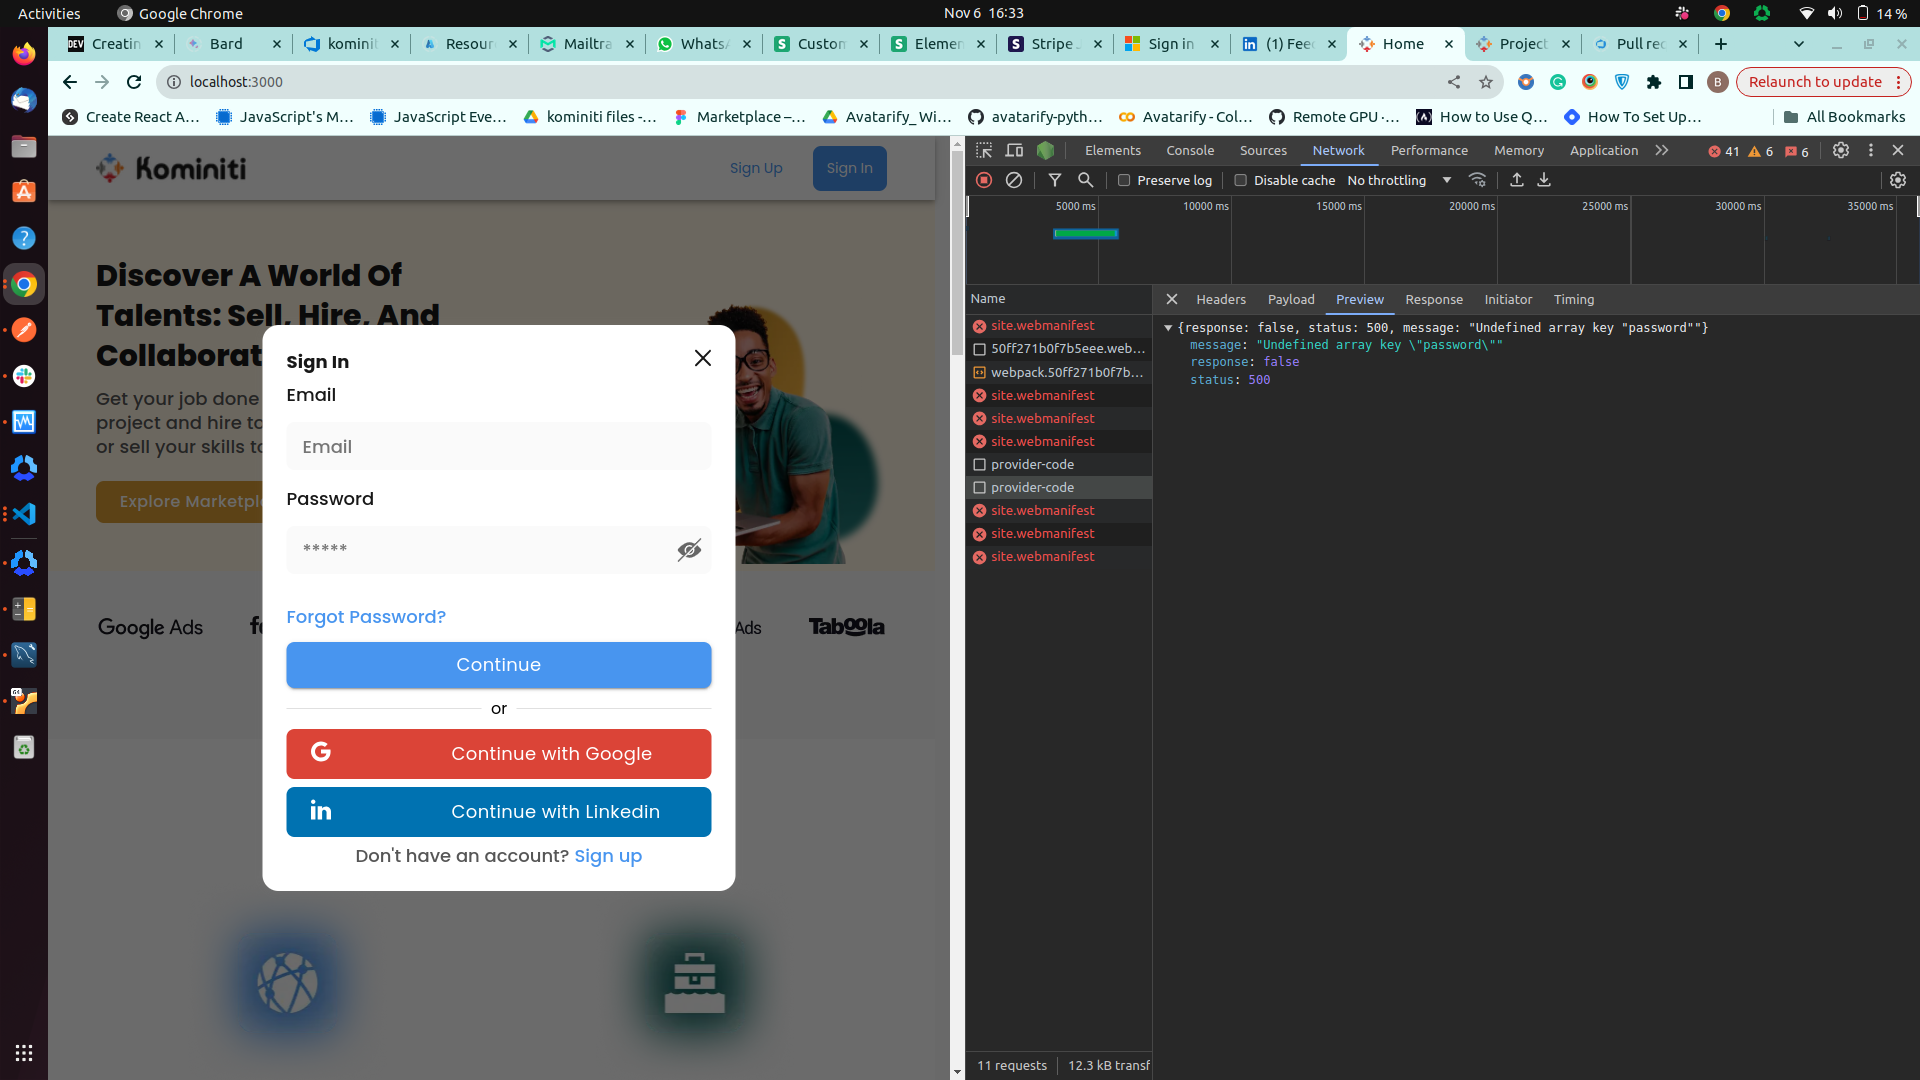The height and width of the screenshot is (1080, 1920).
Task: Click the import HAR upload icon
Action: coord(1517,180)
